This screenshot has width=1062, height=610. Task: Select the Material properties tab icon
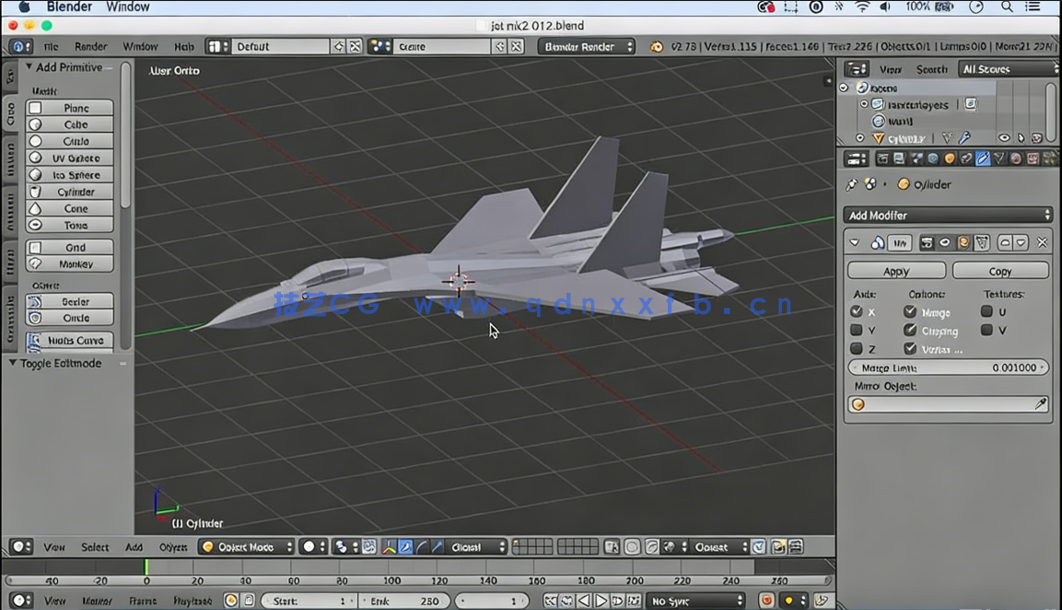click(1016, 158)
